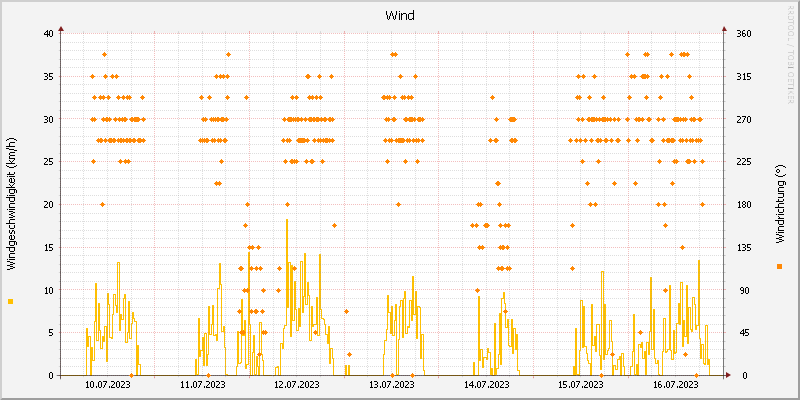Viewport: 800px width, 400px height.
Task: Click the date label 11.07.2023
Action: tap(203, 384)
